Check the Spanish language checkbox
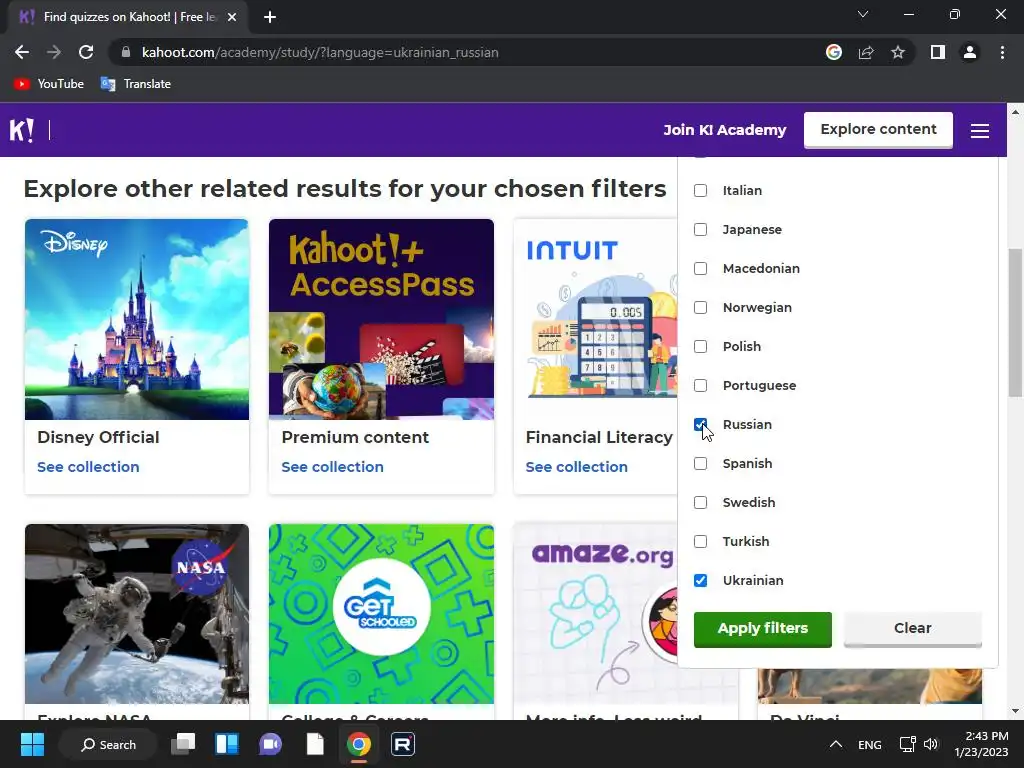 click(700, 464)
